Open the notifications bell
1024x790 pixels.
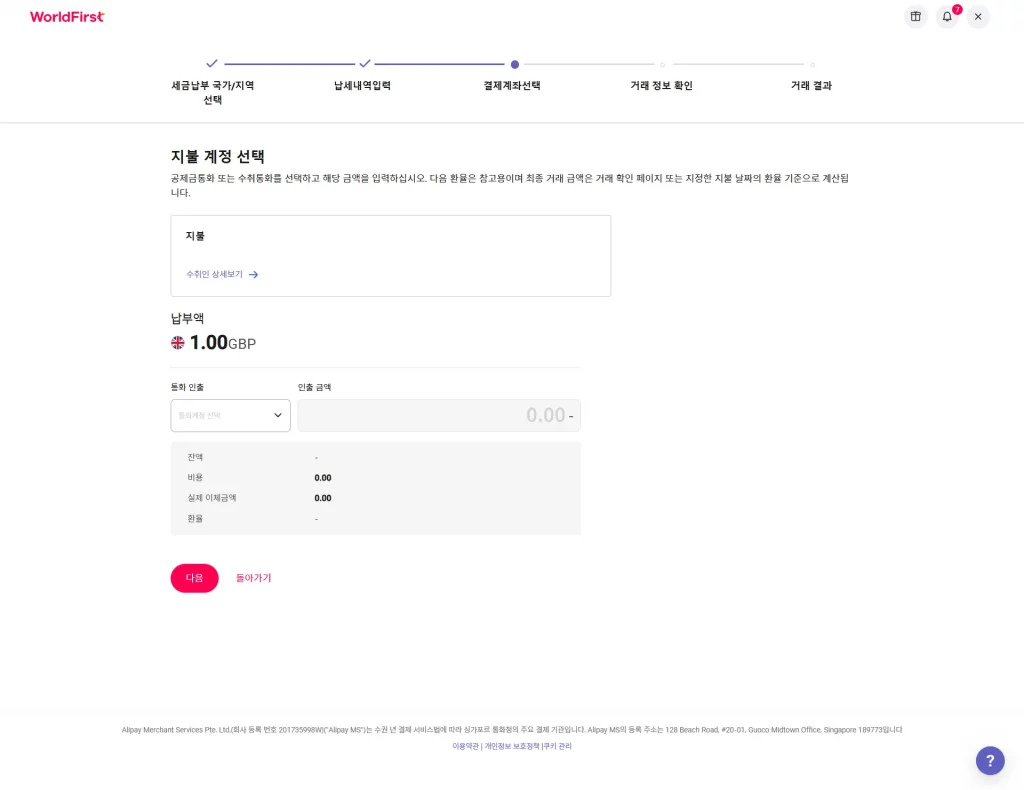point(947,17)
